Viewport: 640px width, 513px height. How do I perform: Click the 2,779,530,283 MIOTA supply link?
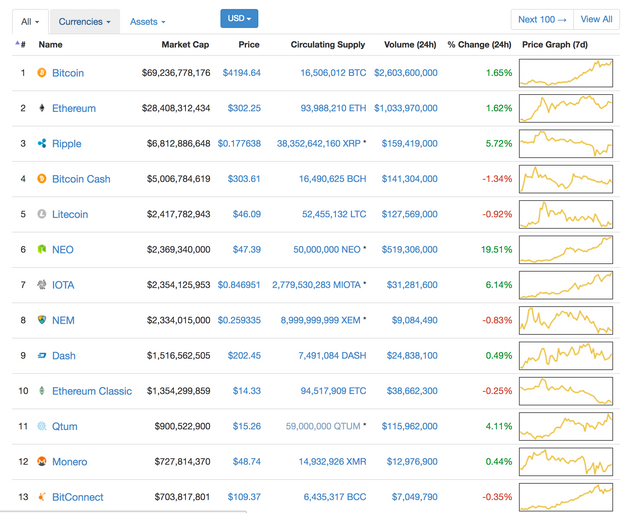coord(316,284)
